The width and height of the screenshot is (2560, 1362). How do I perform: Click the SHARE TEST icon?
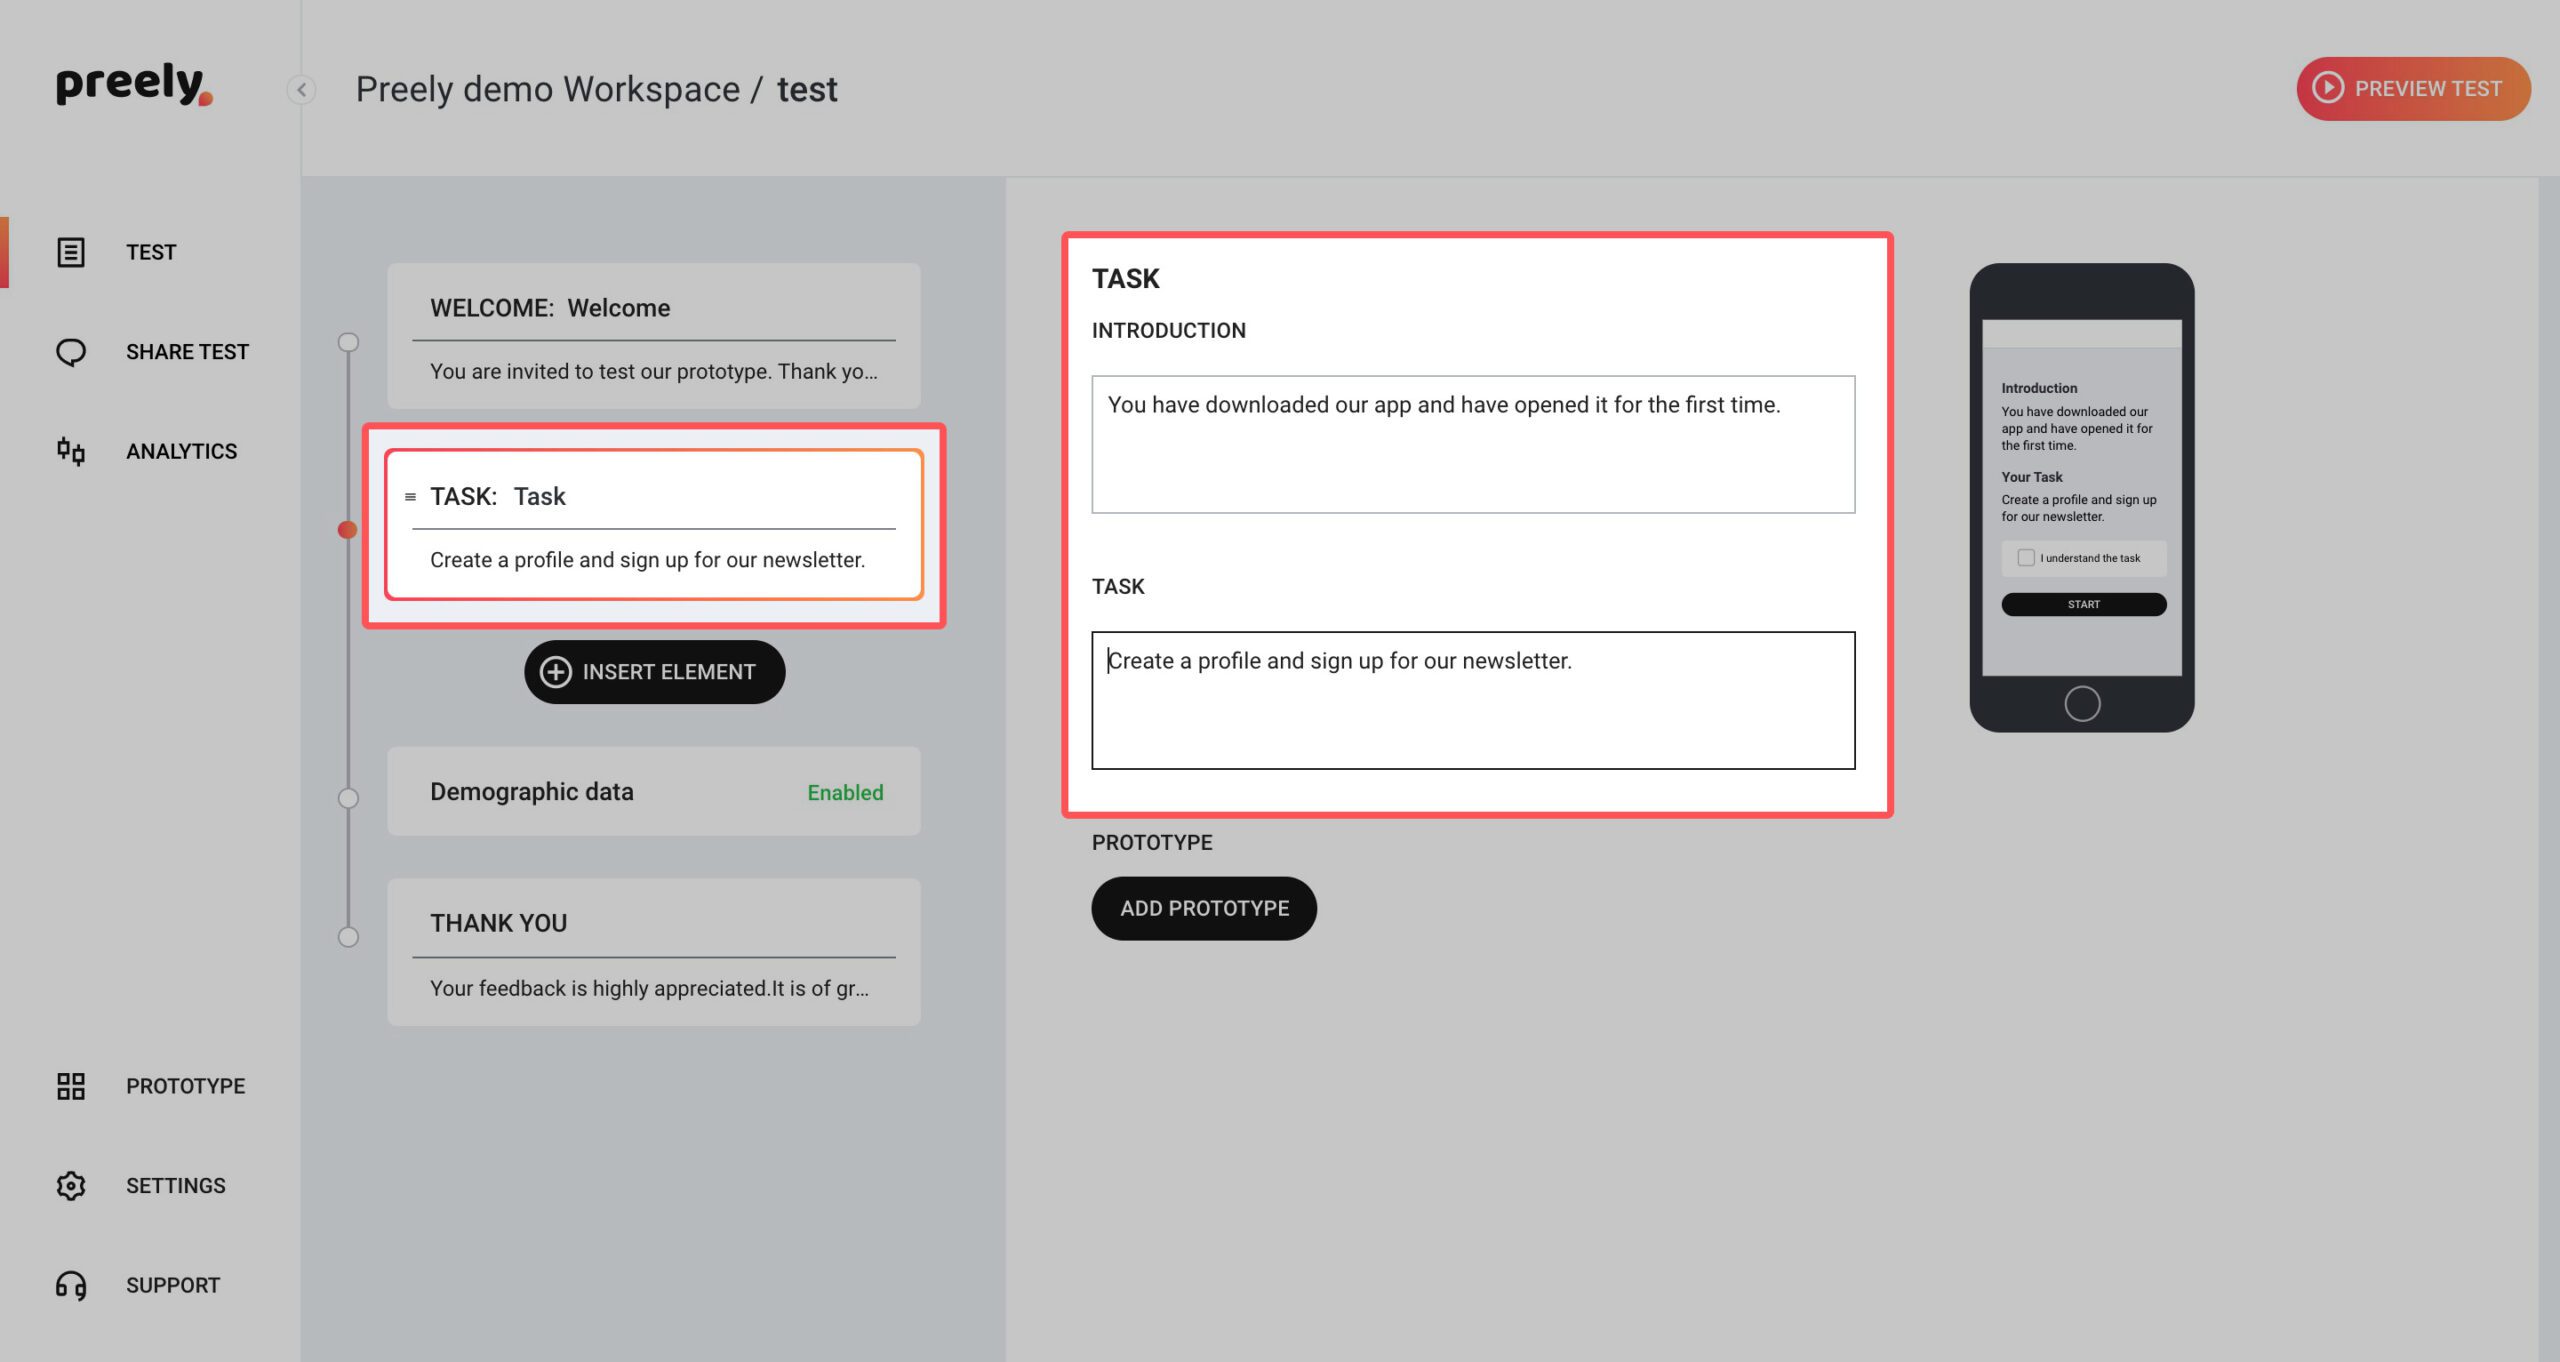(69, 351)
